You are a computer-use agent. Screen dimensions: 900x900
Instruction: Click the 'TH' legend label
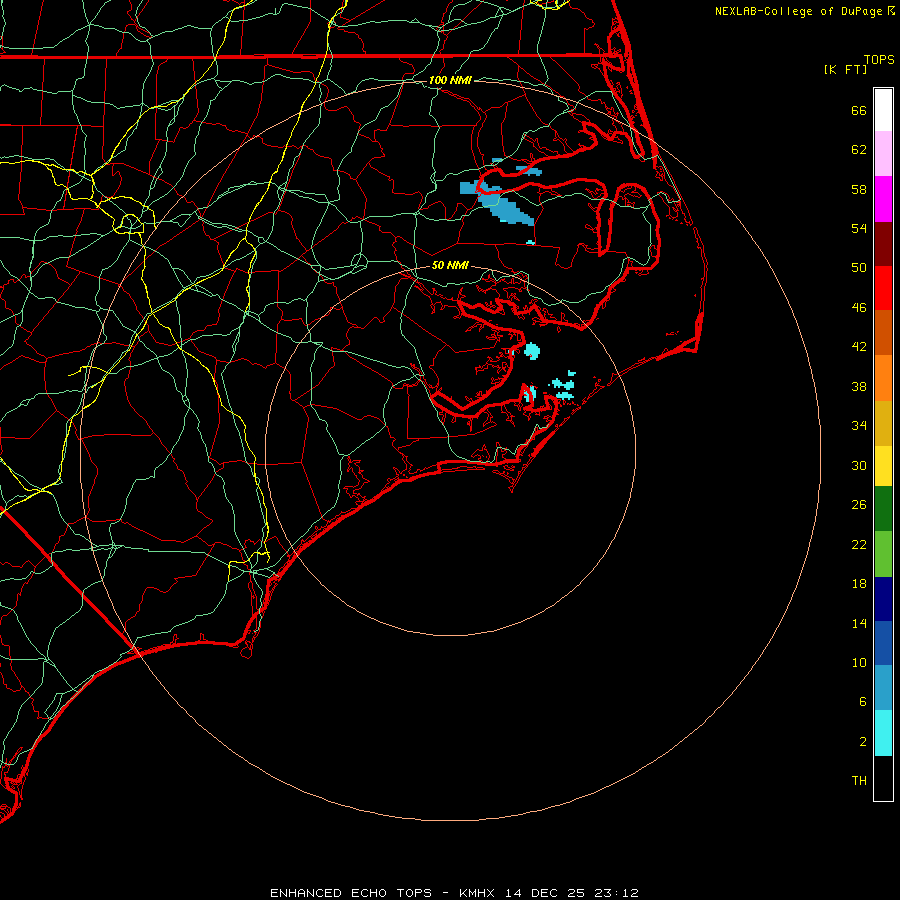[859, 780]
